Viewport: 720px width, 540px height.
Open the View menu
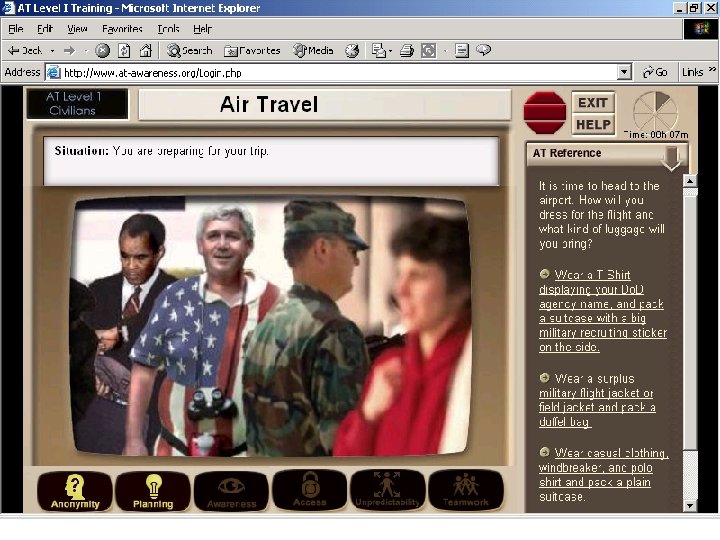point(77,29)
